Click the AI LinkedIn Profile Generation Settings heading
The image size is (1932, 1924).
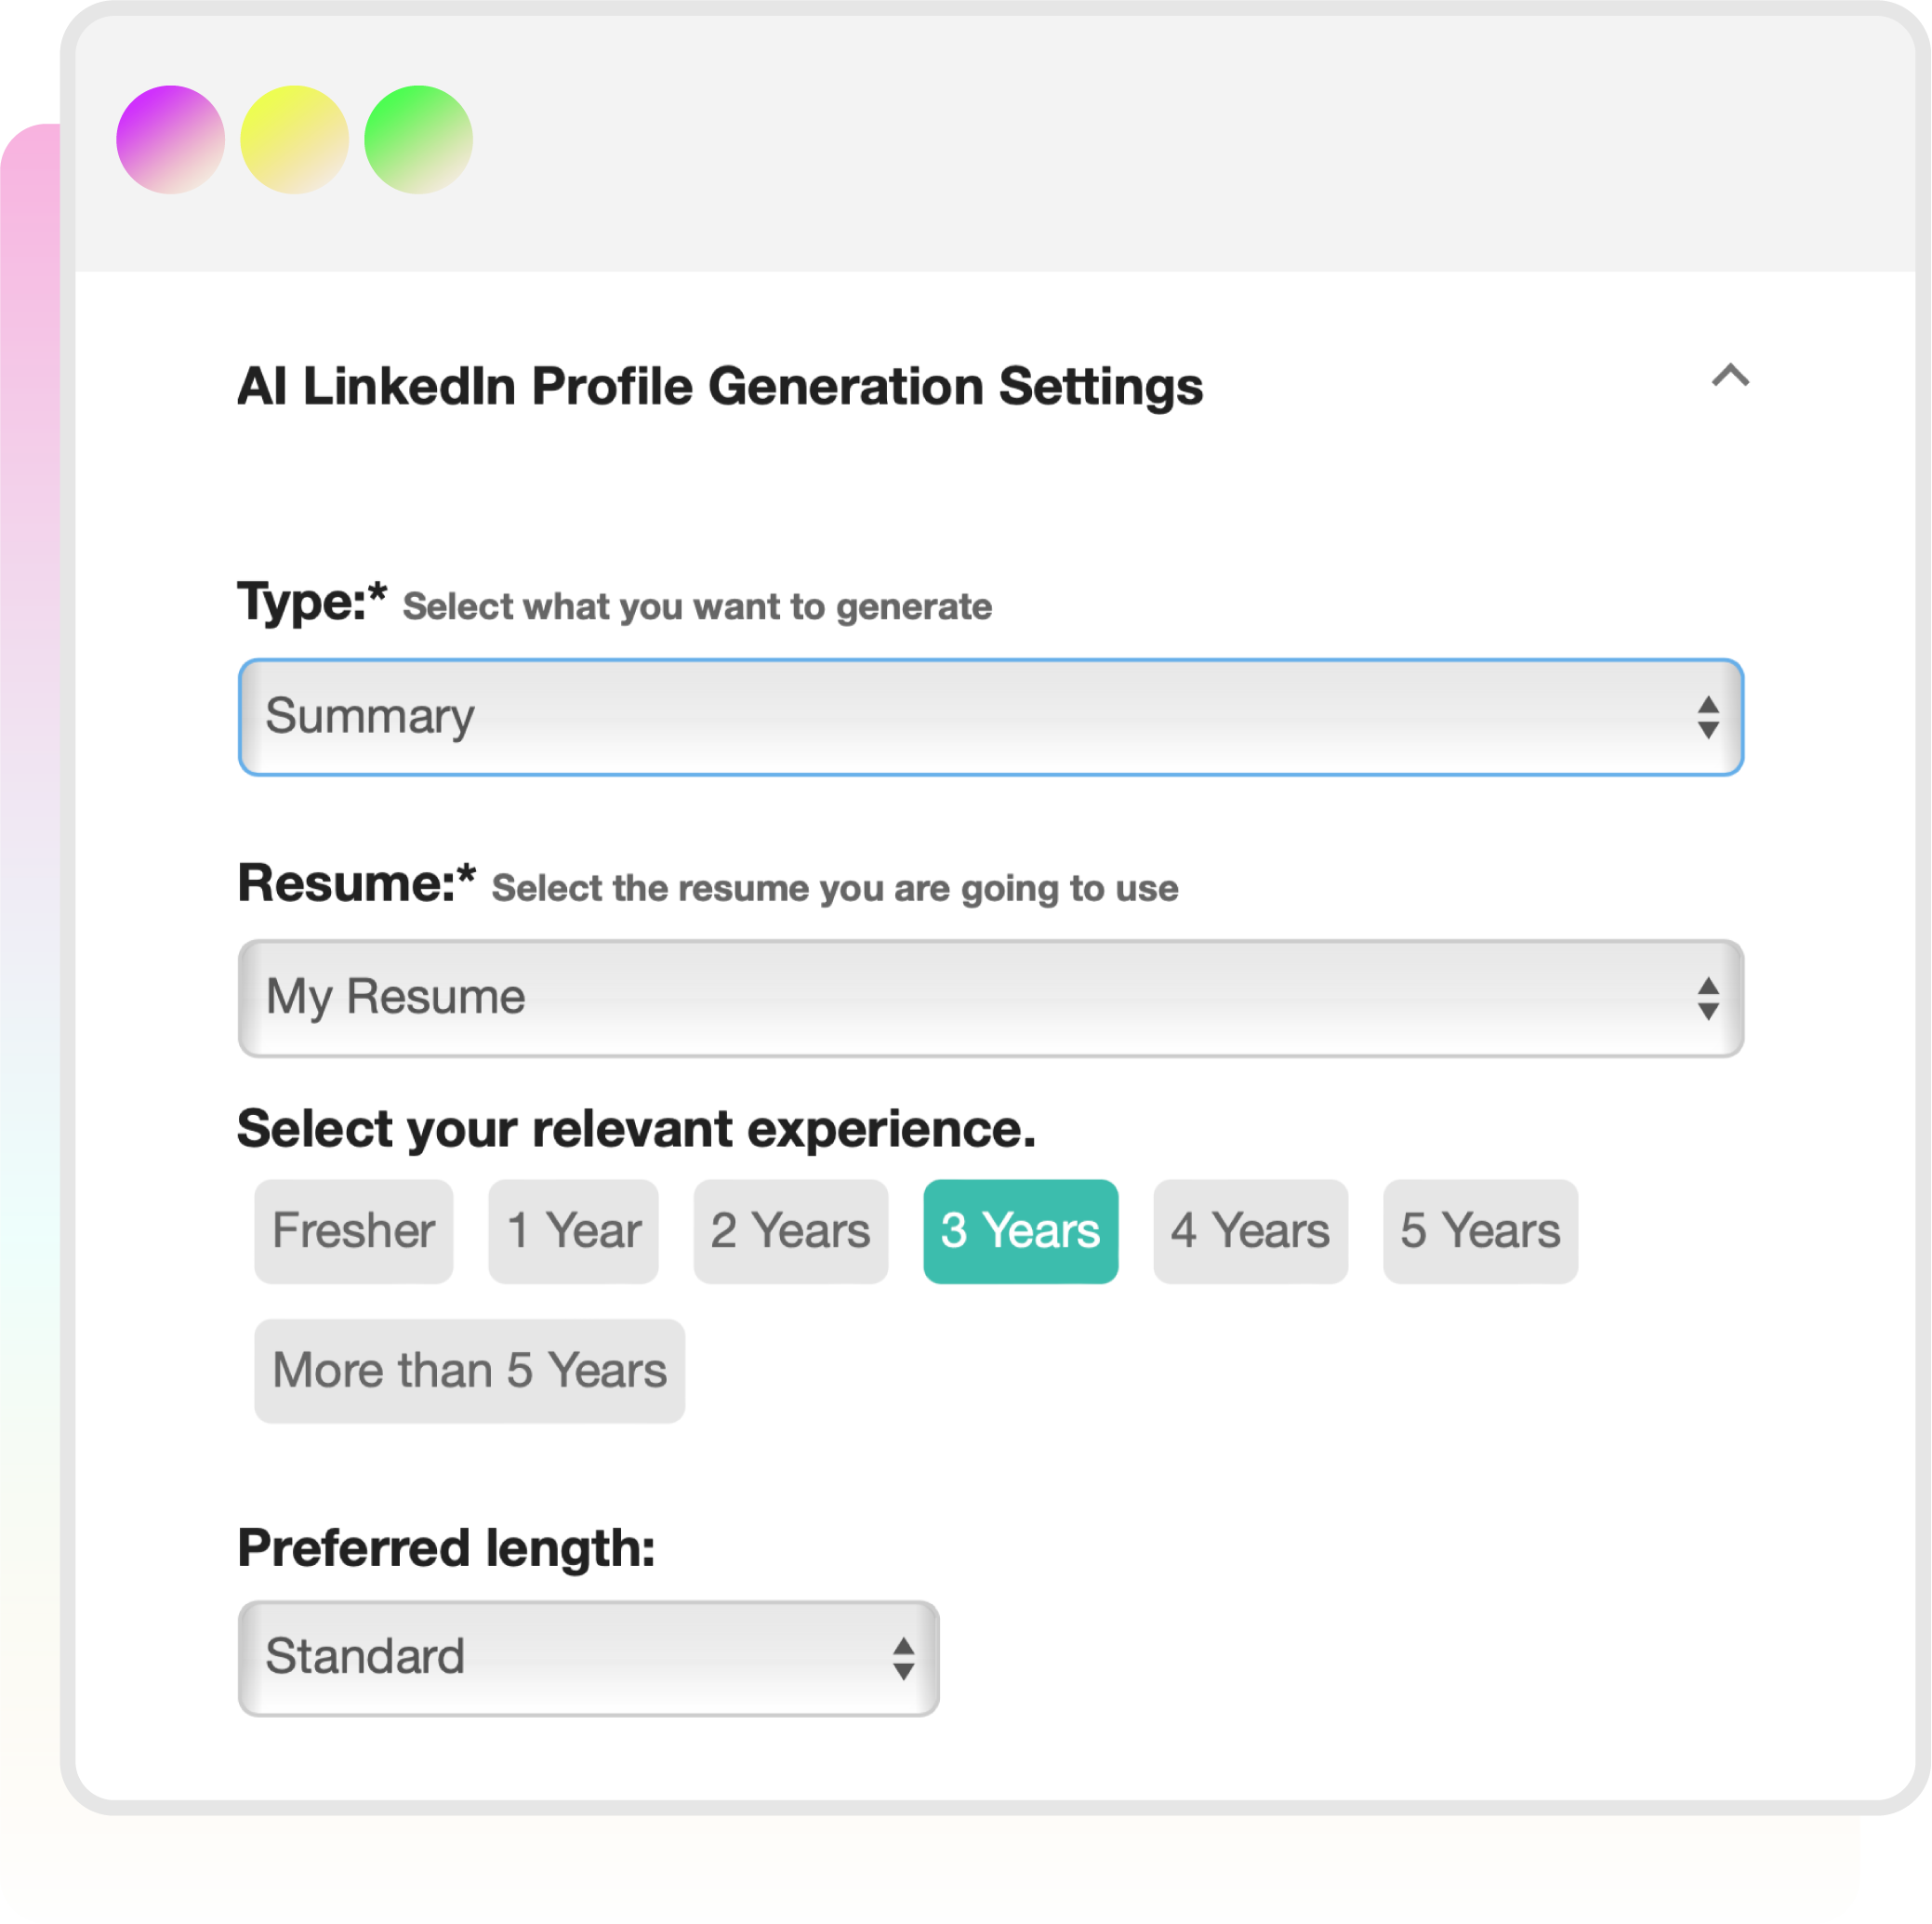(x=719, y=387)
